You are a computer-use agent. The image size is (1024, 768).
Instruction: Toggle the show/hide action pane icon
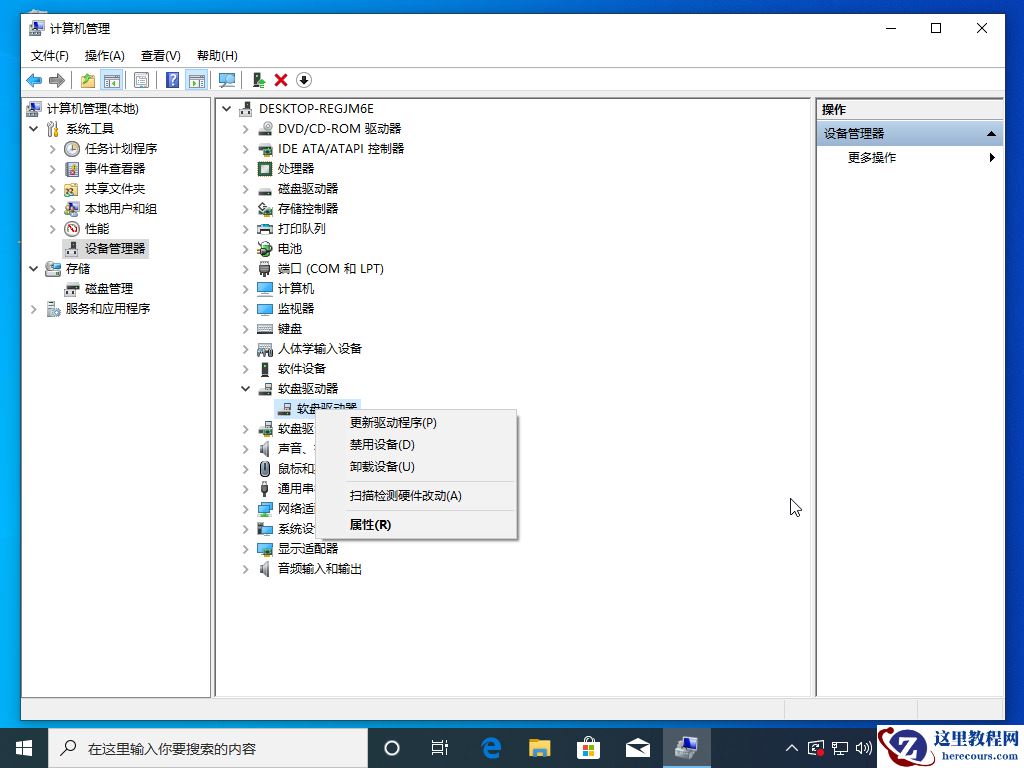(x=196, y=80)
